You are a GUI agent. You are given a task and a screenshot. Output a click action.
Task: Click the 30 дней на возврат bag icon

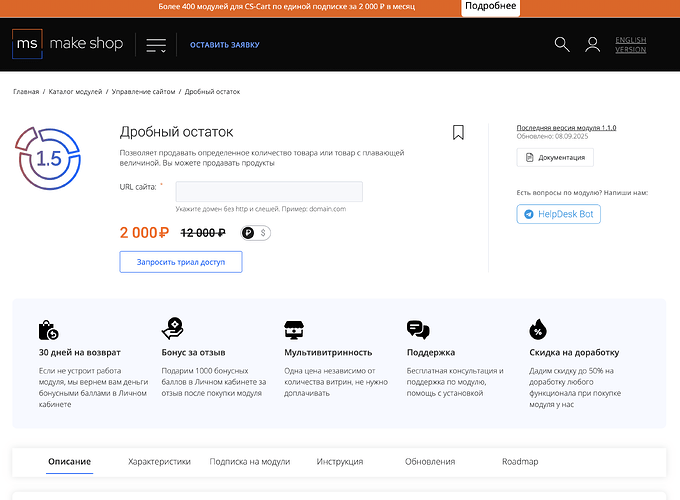click(x=49, y=330)
